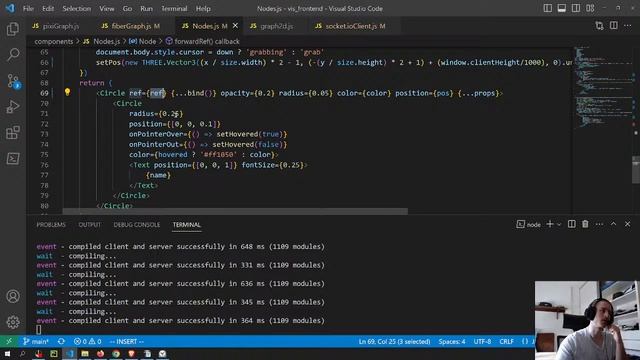The image size is (640, 360).
Task: Open Customize Layout in title bar
Action: [x=590, y=8]
